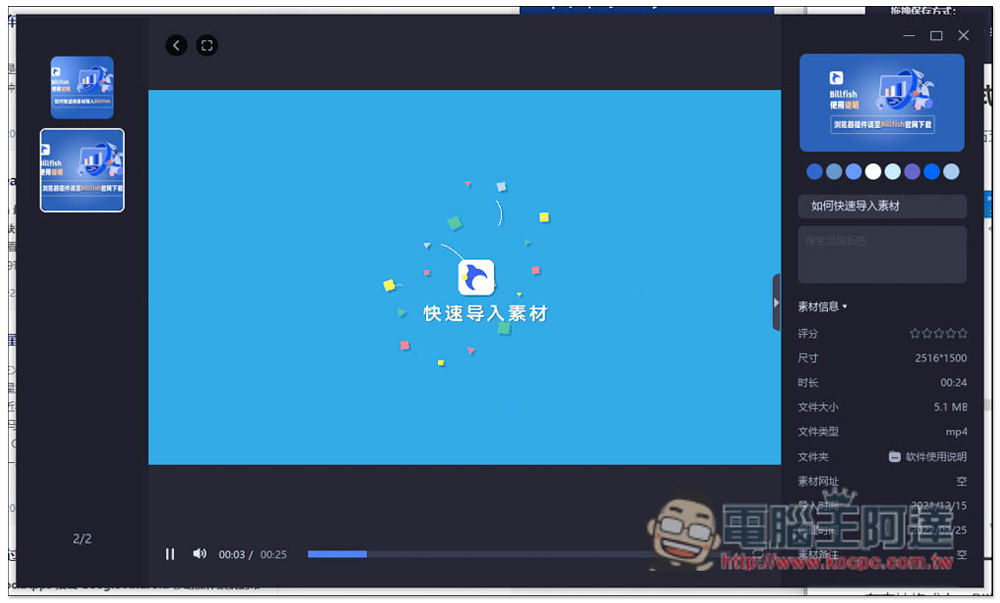Screen dimensions: 1000x603
Task: Click the current time 00:03 label
Action: click(232, 555)
